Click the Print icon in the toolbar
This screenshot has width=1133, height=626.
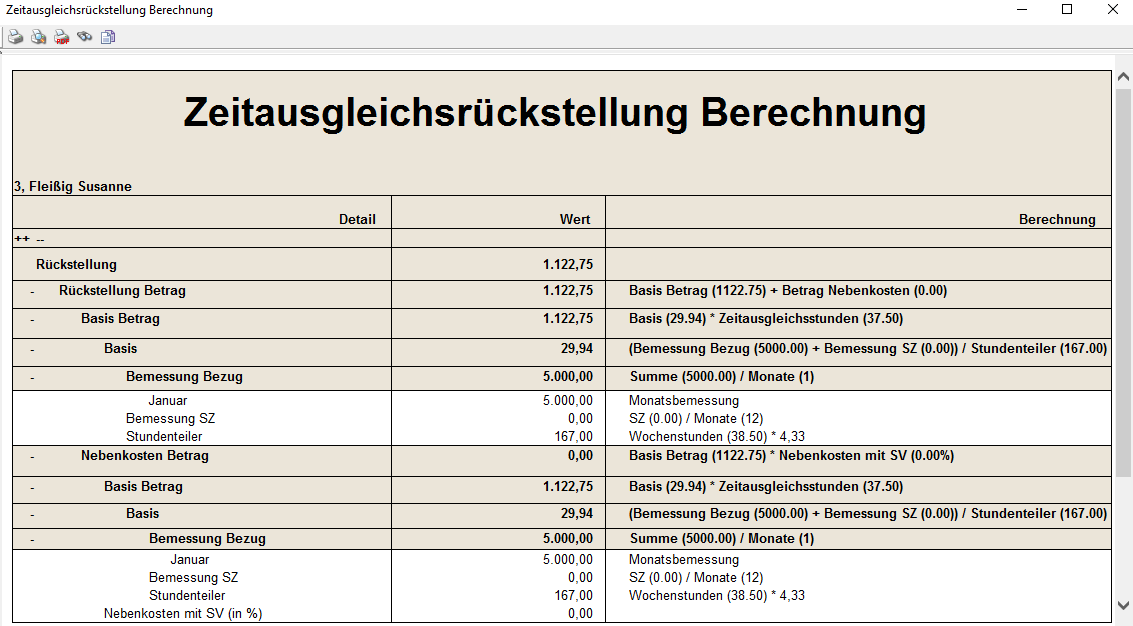[16, 37]
